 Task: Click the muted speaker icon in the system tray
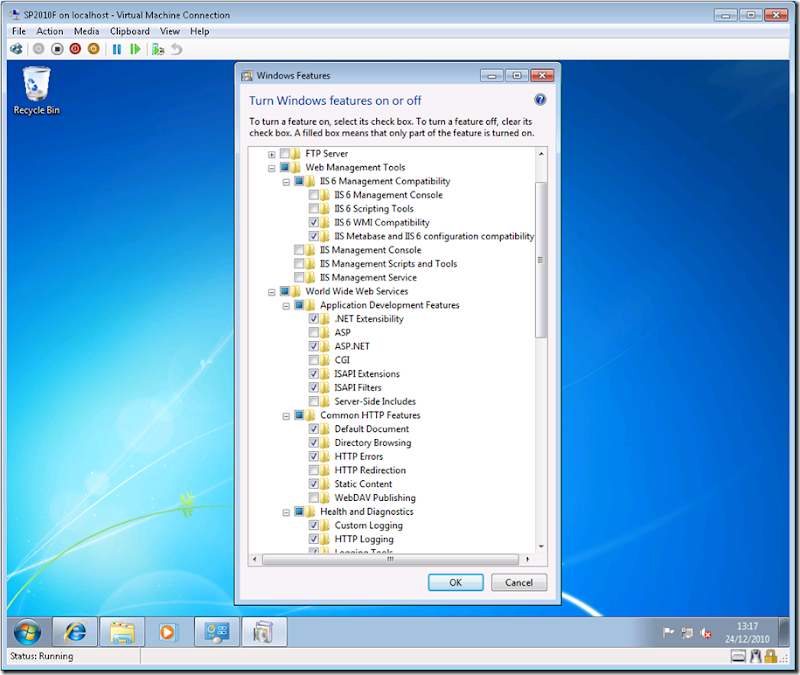tap(705, 632)
